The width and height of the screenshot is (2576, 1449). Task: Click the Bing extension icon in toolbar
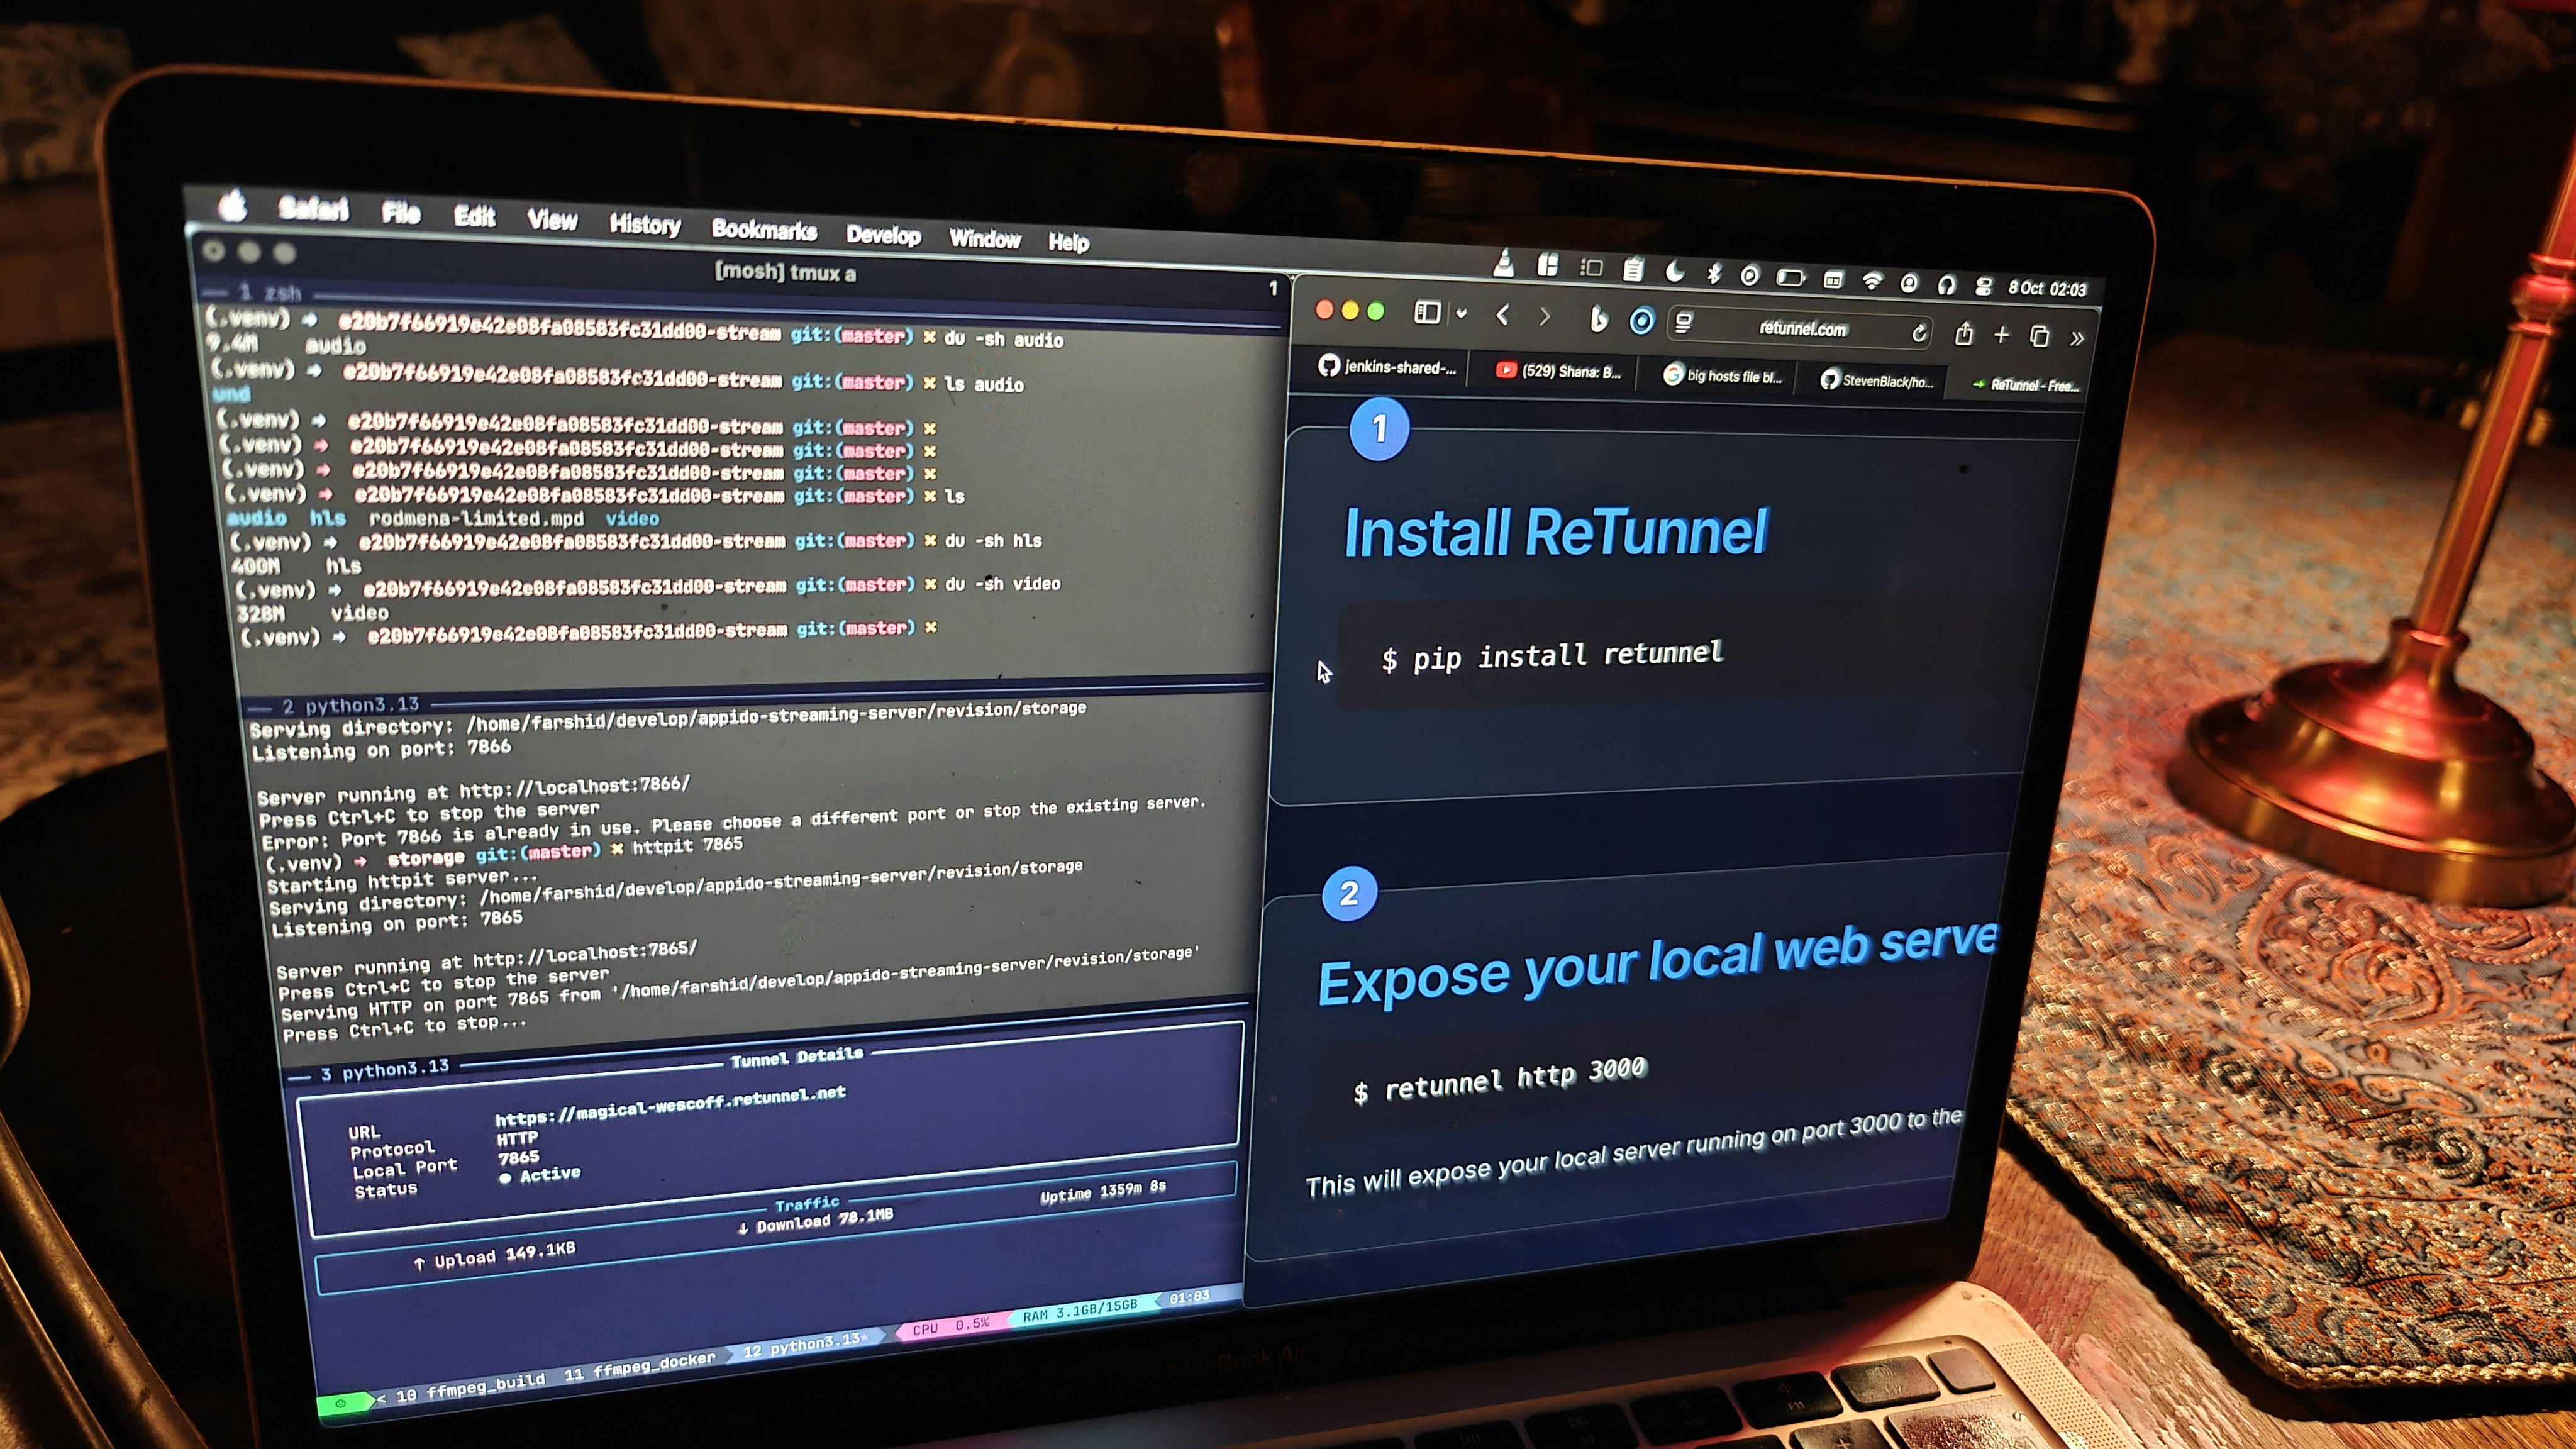click(x=1598, y=319)
